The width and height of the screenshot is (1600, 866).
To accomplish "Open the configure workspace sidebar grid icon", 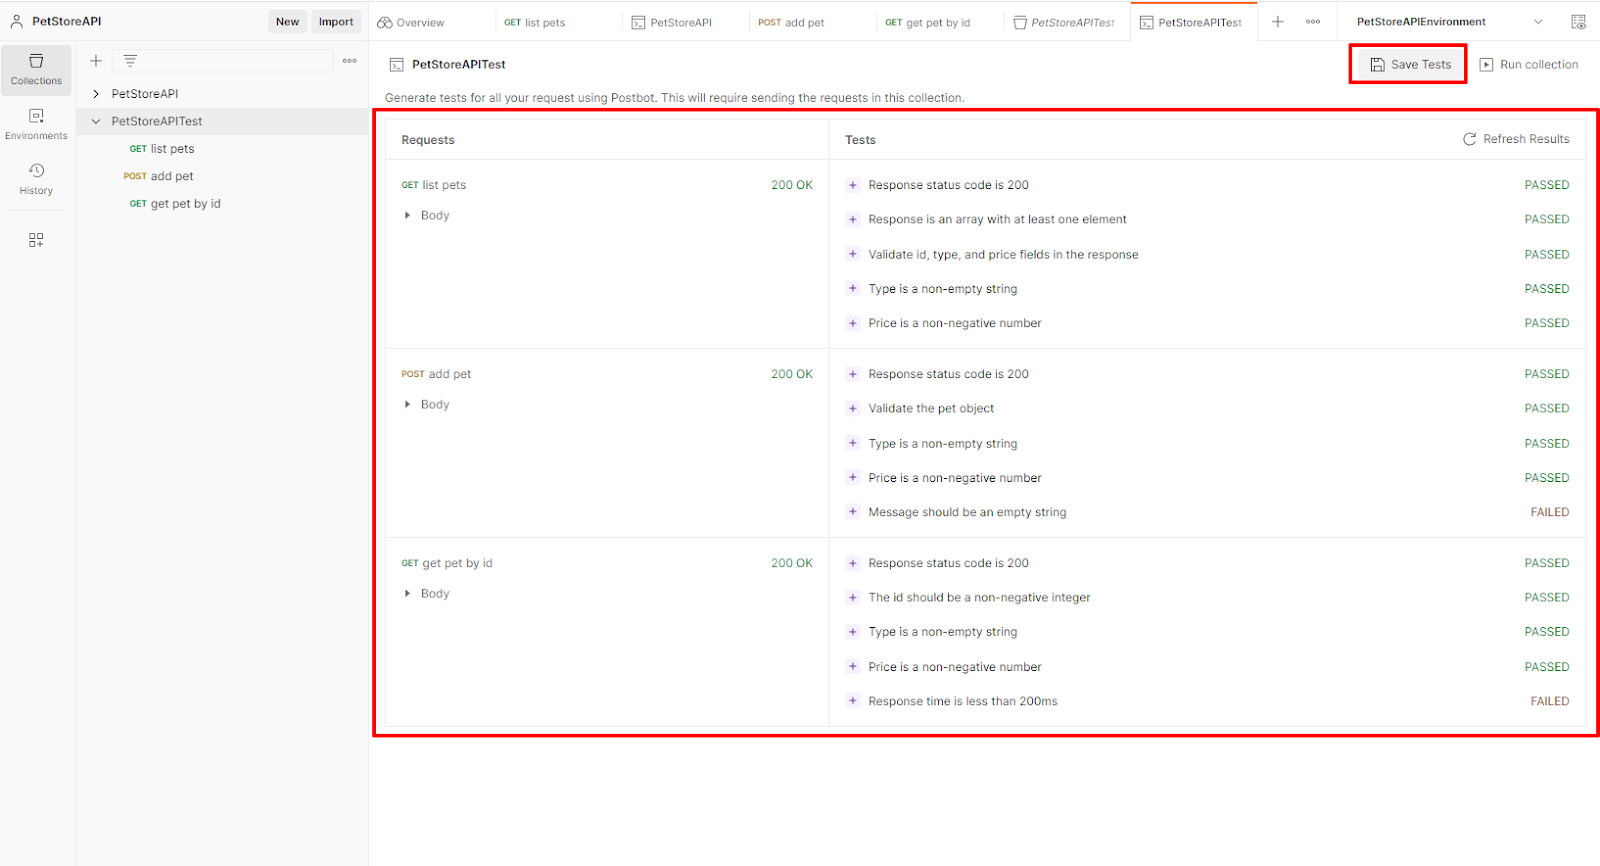I will click(36, 240).
